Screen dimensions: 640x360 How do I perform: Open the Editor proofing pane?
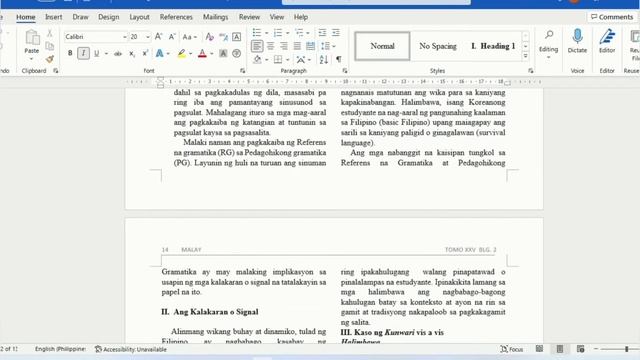point(607,41)
